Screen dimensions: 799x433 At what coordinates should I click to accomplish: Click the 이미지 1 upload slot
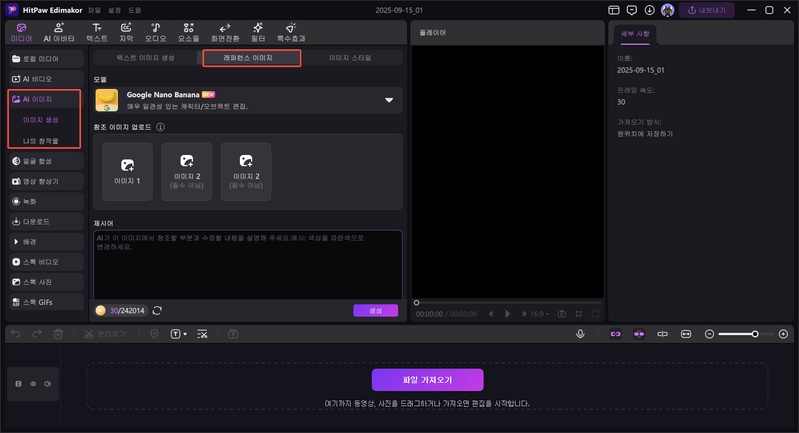point(128,169)
